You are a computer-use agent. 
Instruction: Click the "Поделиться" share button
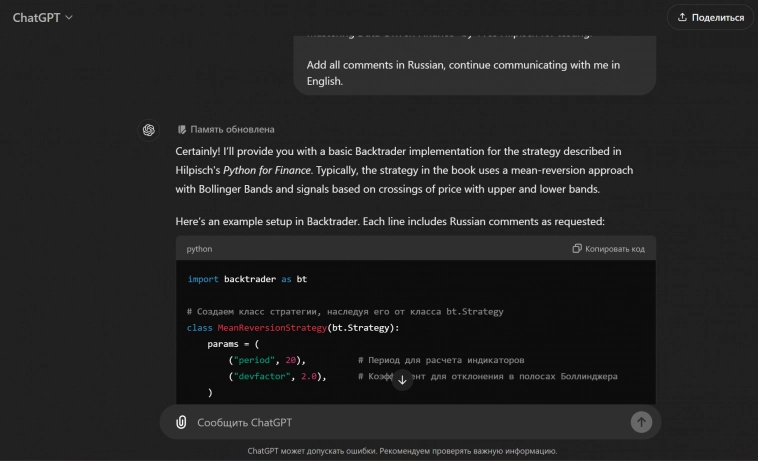pyautogui.click(x=710, y=17)
